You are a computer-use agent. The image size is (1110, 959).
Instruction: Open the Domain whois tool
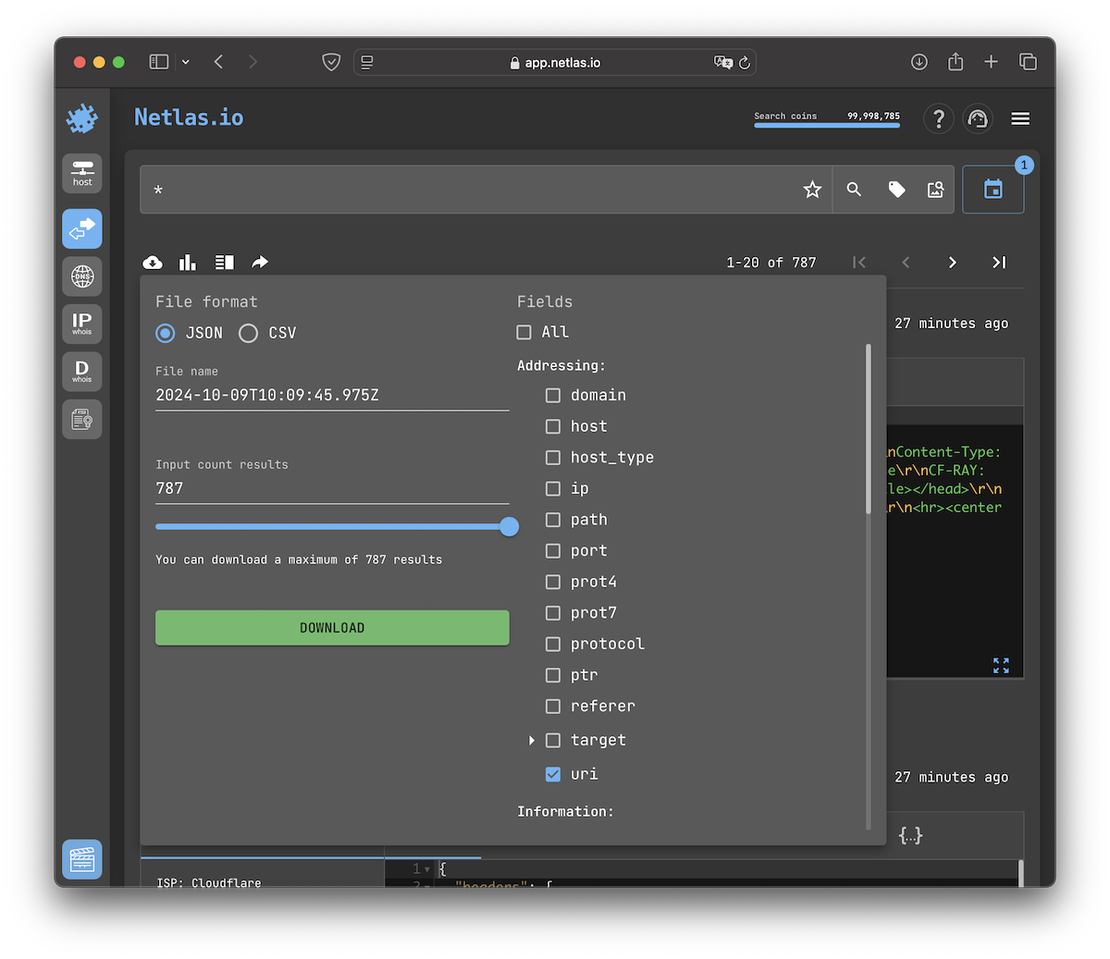(x=81, y=371)
